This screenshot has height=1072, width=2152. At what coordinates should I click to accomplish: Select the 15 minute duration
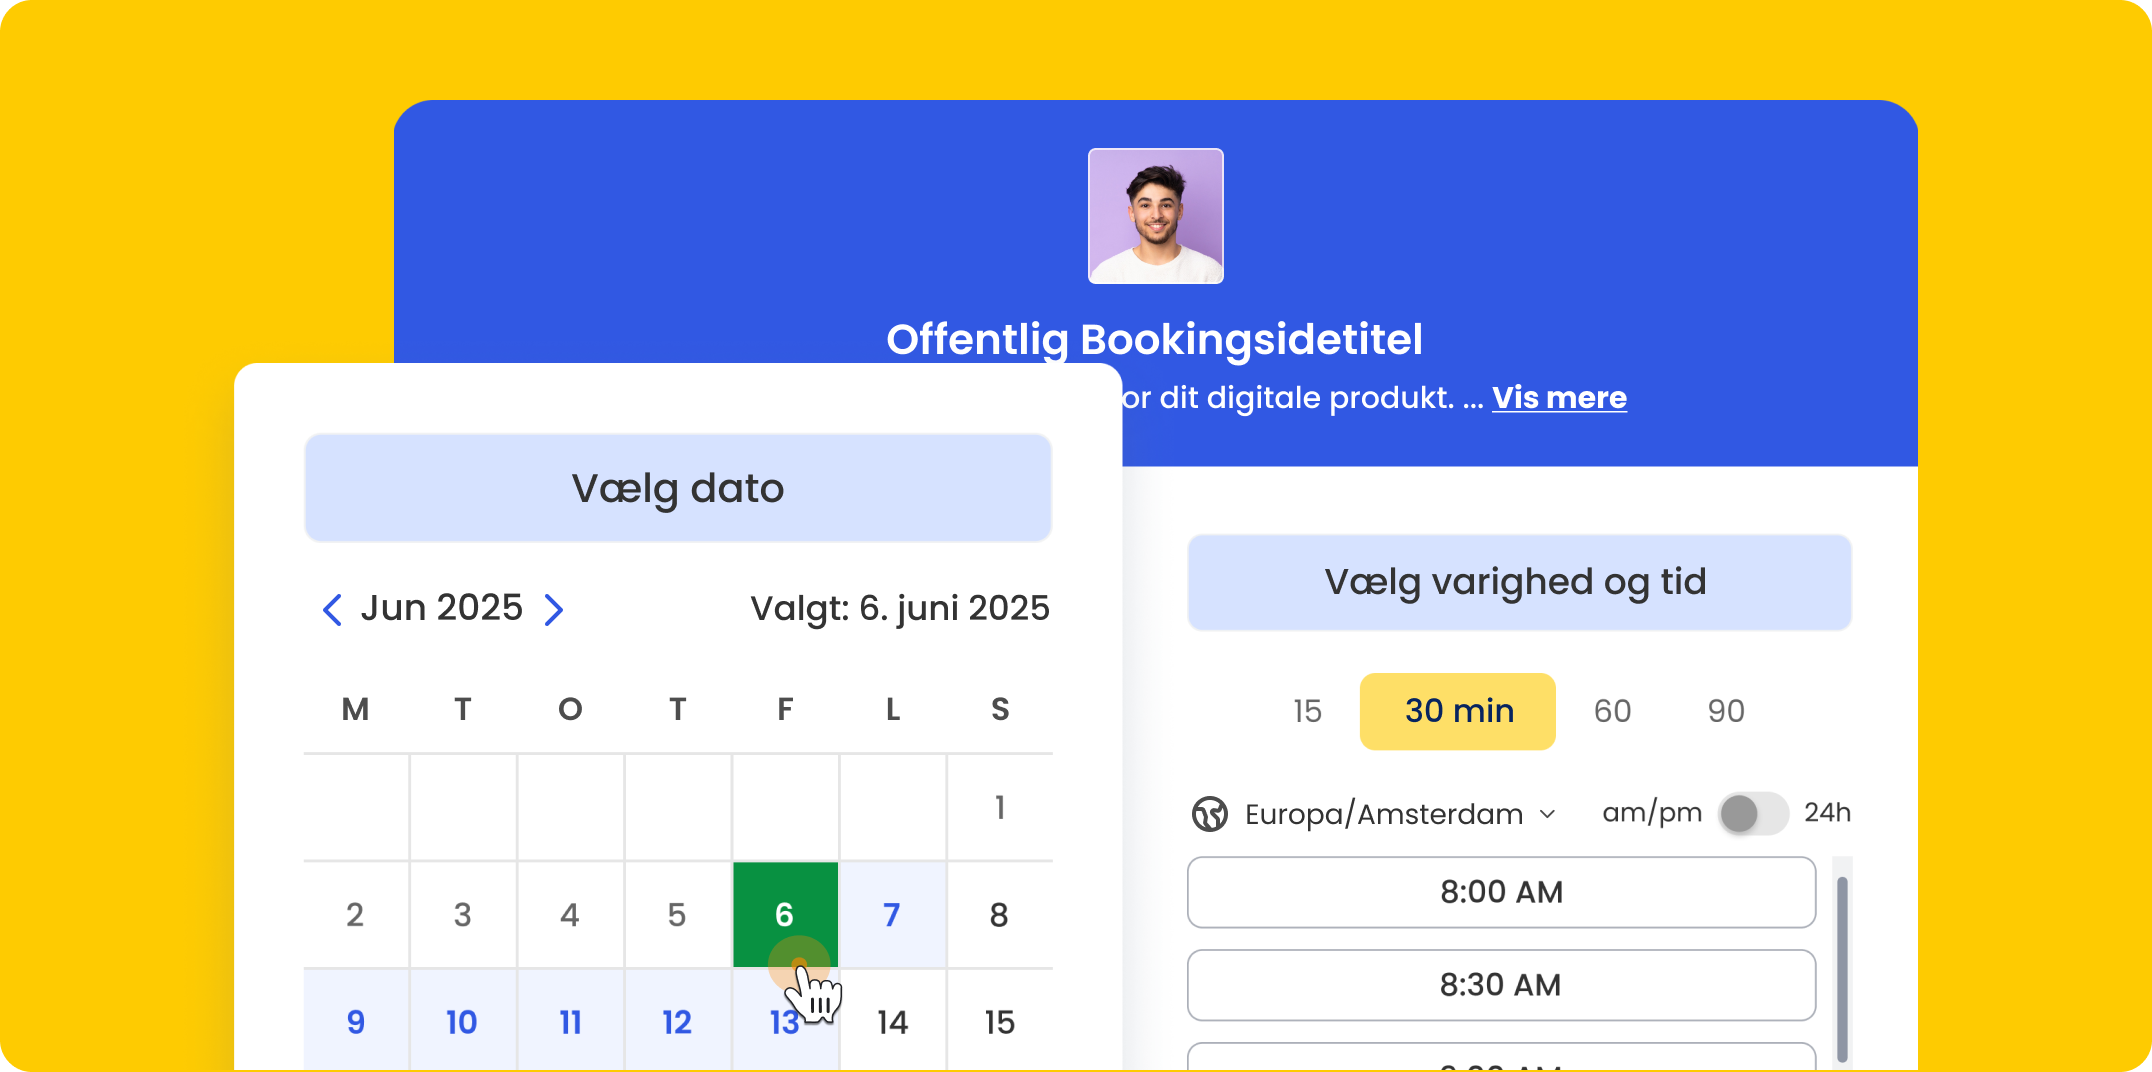coord(1307,711)
